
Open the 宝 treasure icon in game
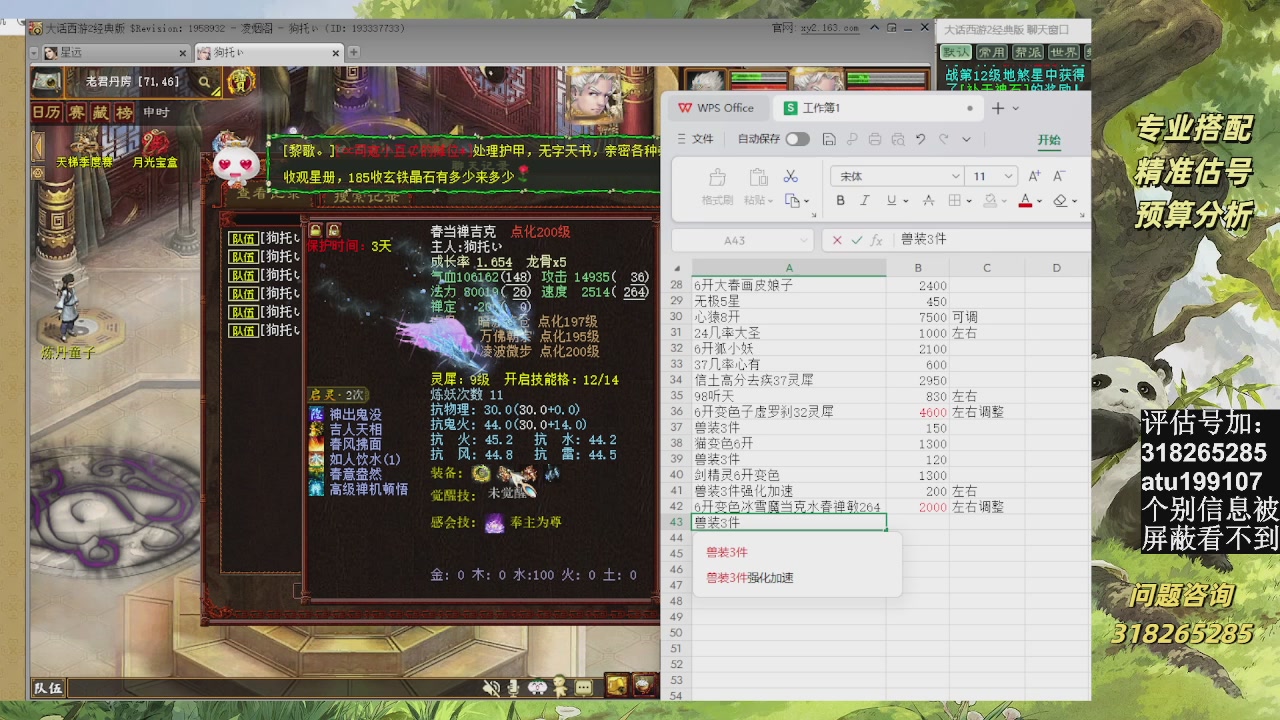pyautogui.click(x=241, y=82)
